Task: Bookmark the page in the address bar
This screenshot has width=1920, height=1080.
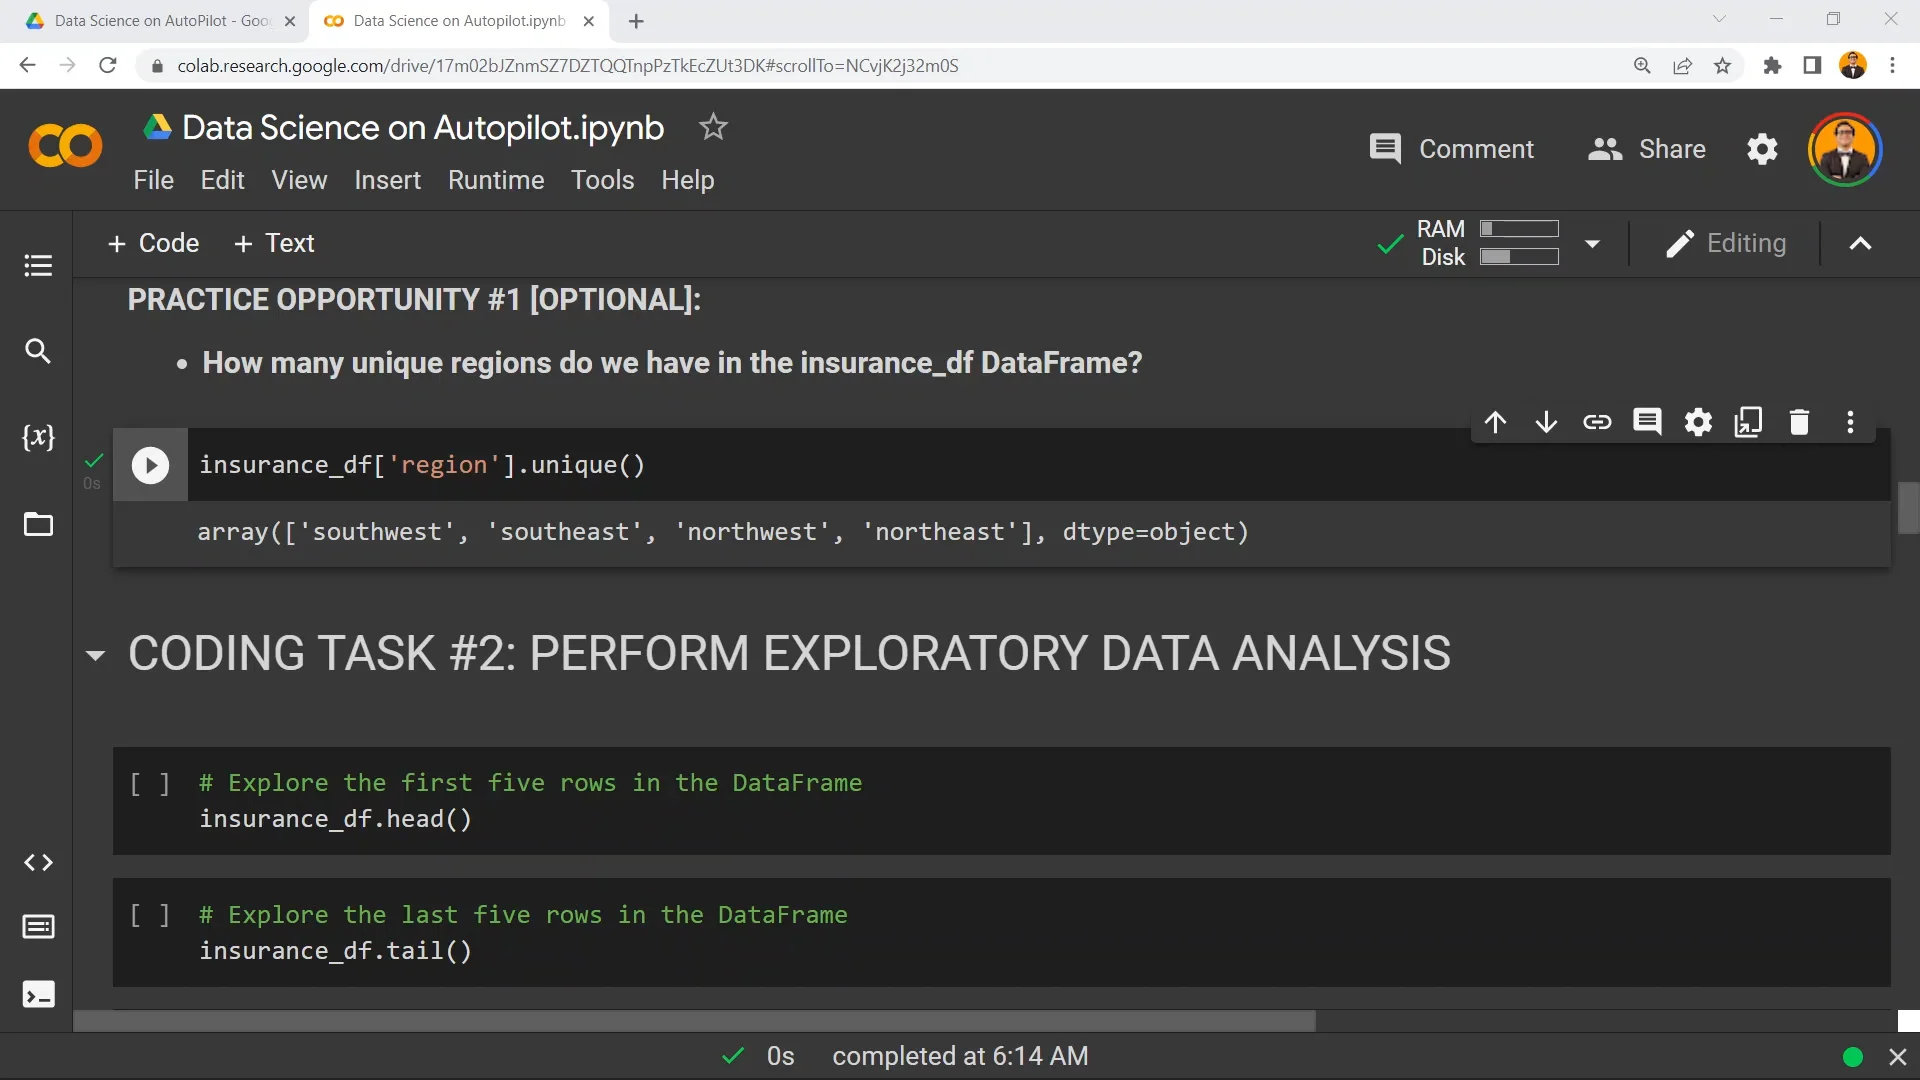Action: 1722,65
